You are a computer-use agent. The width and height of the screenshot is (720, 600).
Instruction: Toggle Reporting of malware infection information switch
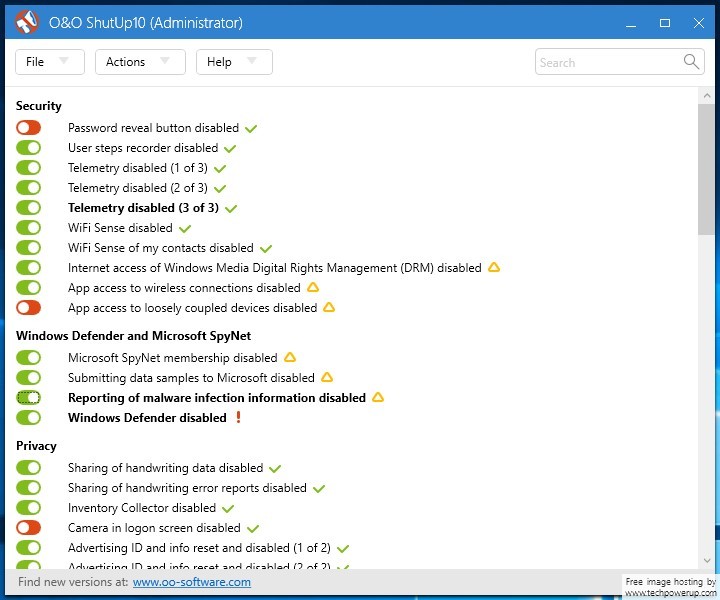28,398
